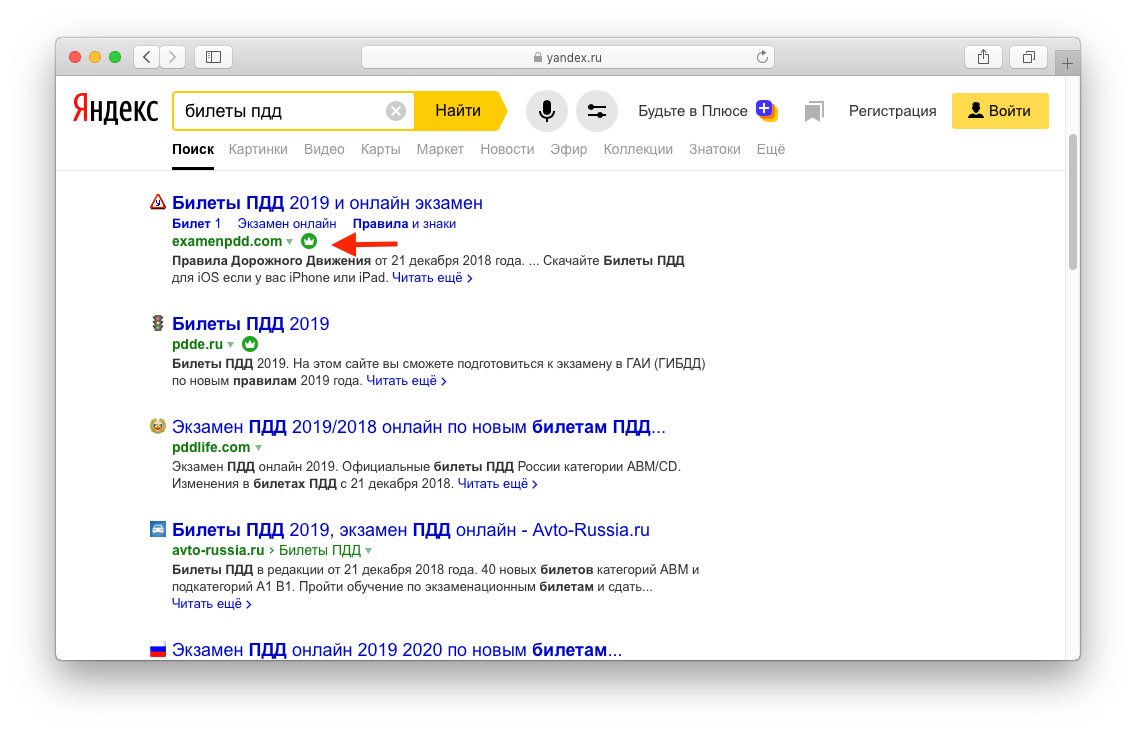Click the microphone voice search icon
1136x734 pixels.
[546, 111]
